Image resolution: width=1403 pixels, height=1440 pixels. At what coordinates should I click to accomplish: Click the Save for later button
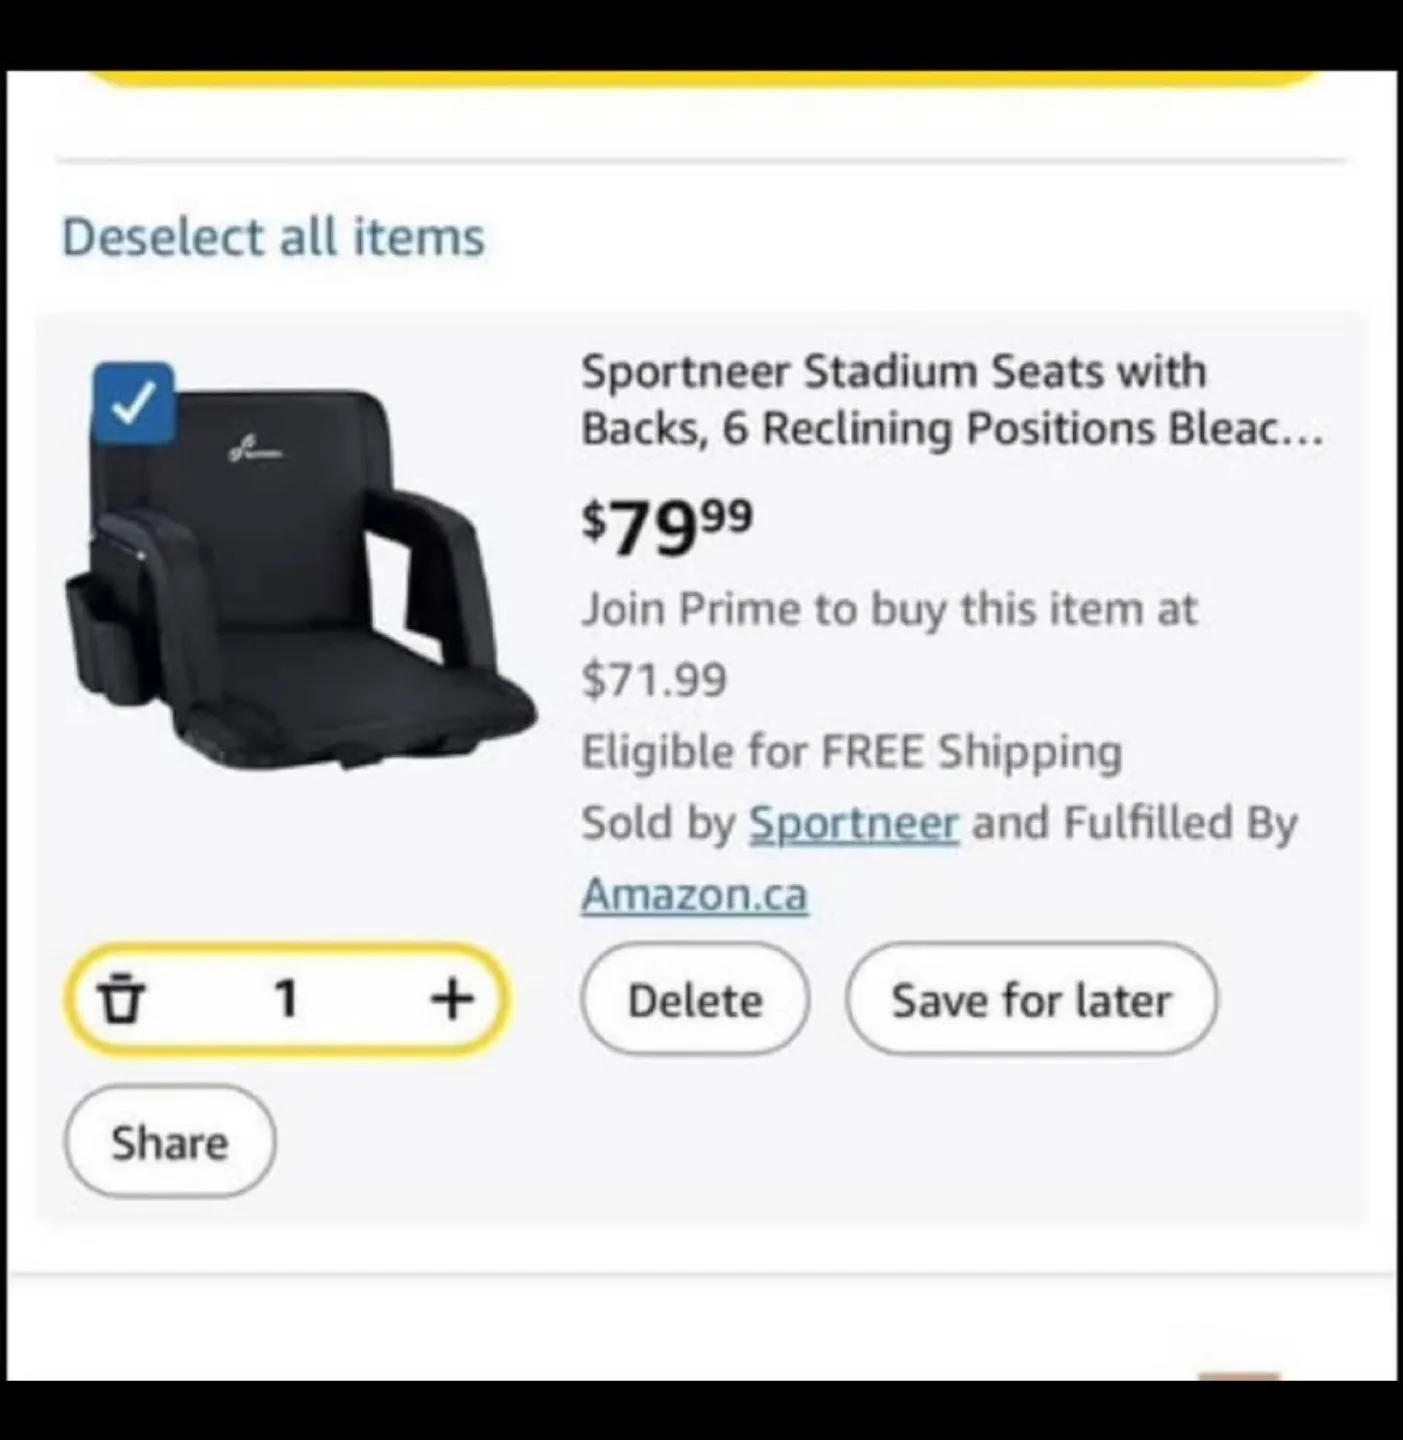point(1031,999)
